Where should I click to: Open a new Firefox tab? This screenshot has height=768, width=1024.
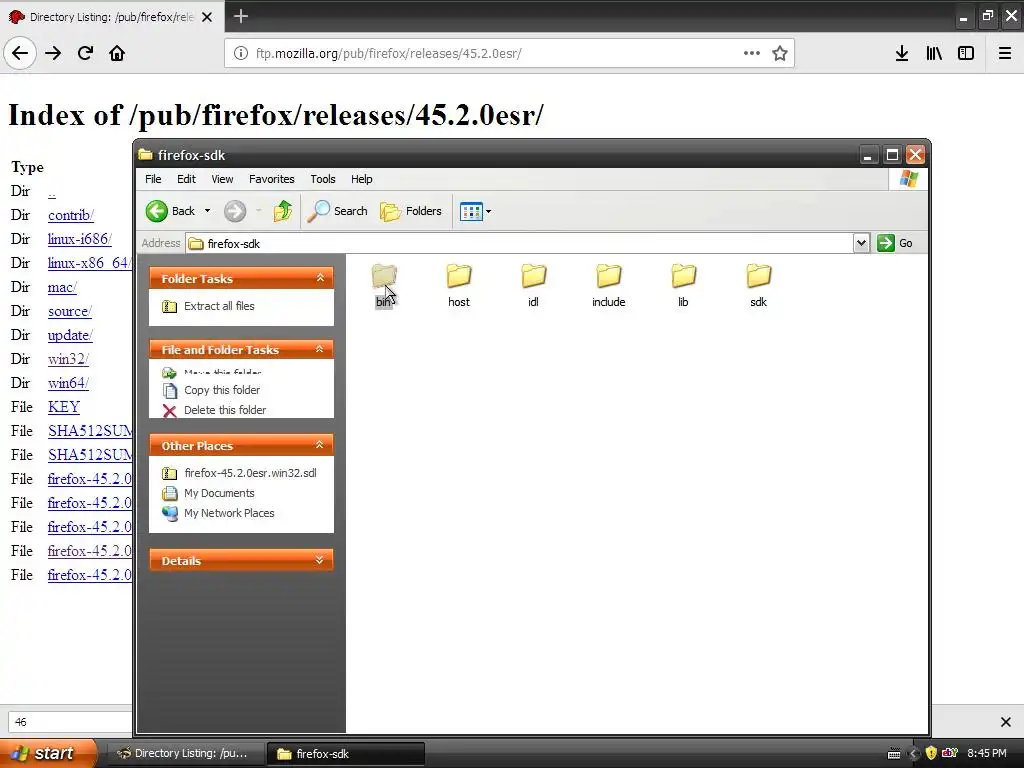tap(241, 16)
